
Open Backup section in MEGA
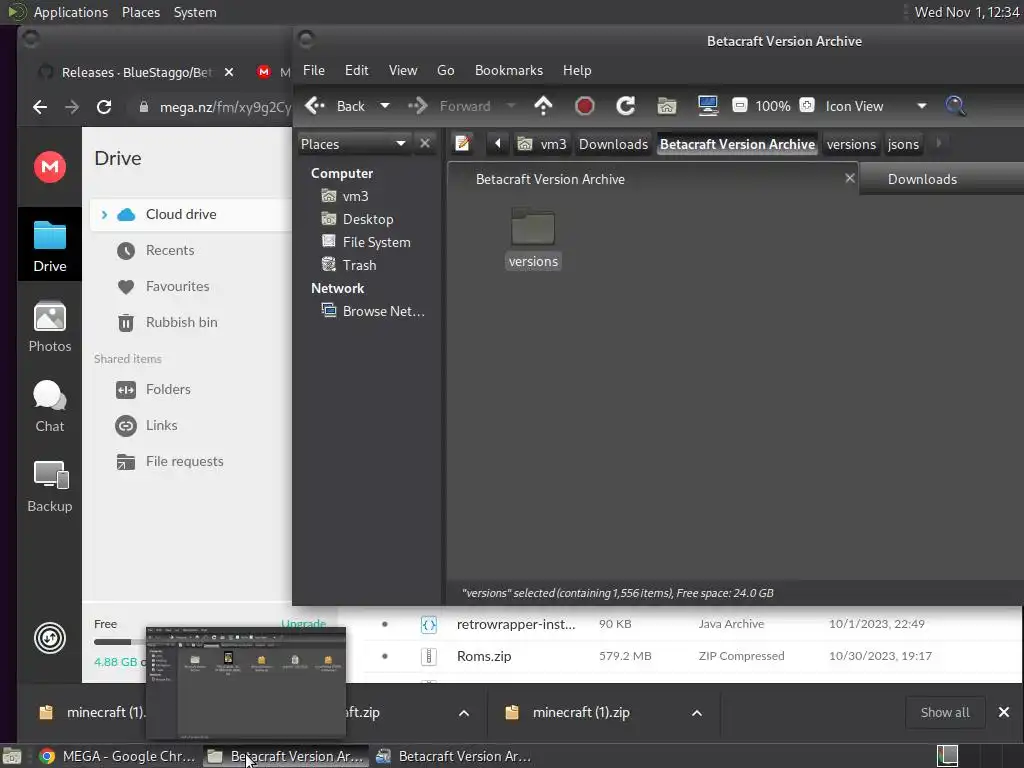pyautogui.click(x=50, y=486)
